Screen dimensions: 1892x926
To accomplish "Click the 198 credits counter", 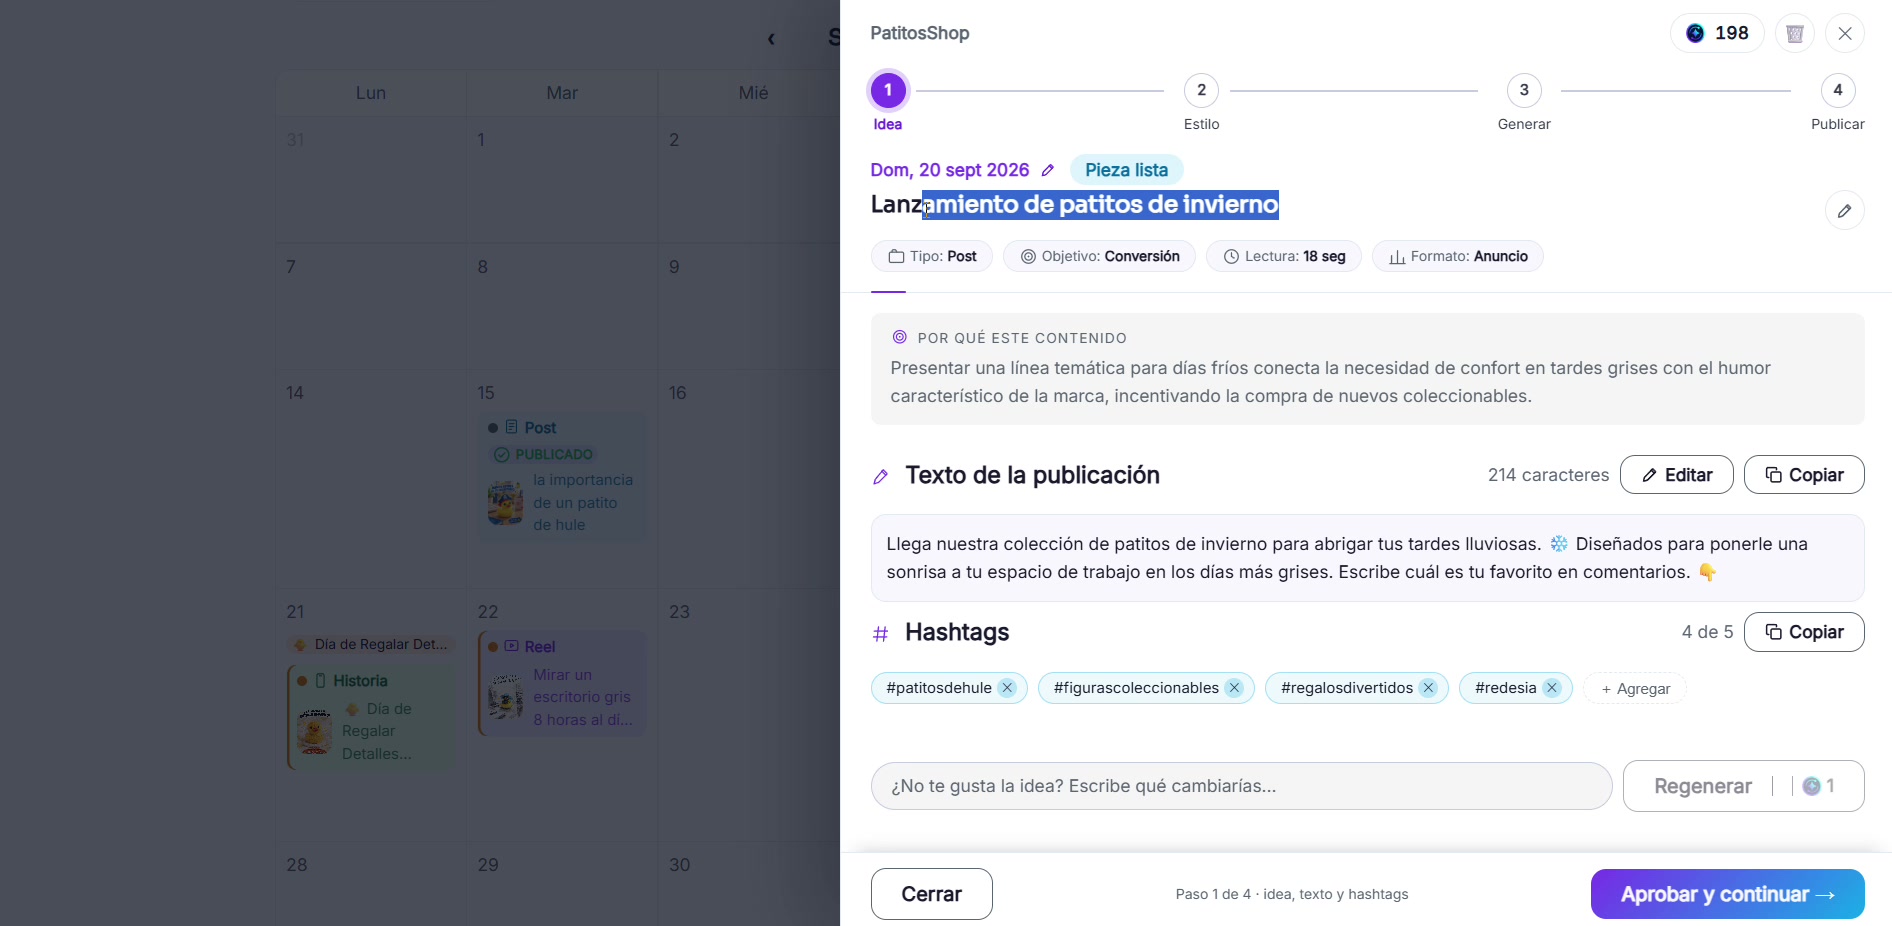I will [x=1717, y=33].
